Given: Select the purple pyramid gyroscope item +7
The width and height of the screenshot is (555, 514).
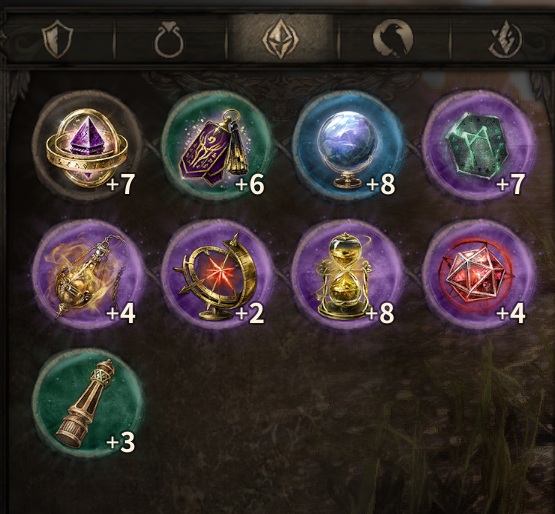Looking at the screenshot, I should point(87,146).
